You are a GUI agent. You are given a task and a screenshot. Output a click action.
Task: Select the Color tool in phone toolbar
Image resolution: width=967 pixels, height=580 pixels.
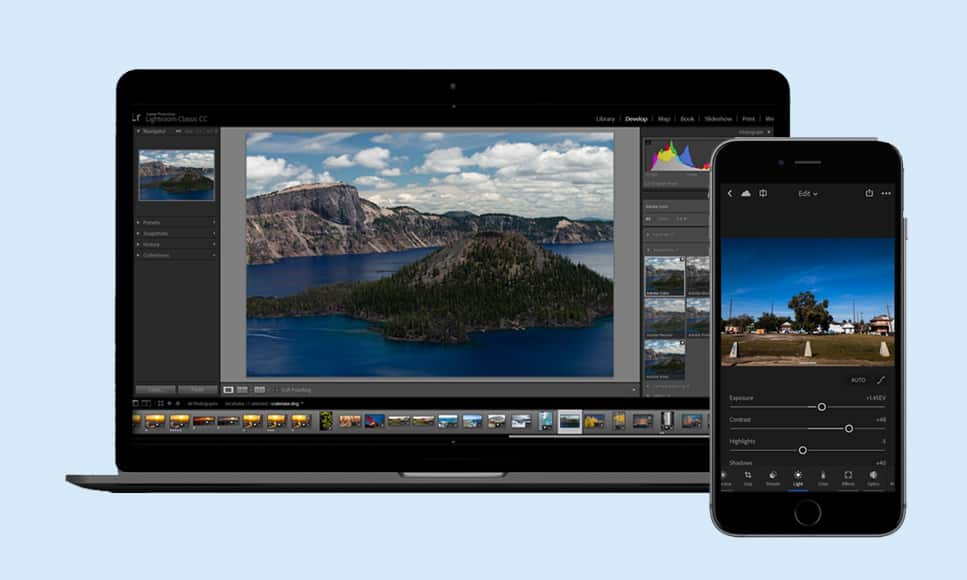[823, 477]
